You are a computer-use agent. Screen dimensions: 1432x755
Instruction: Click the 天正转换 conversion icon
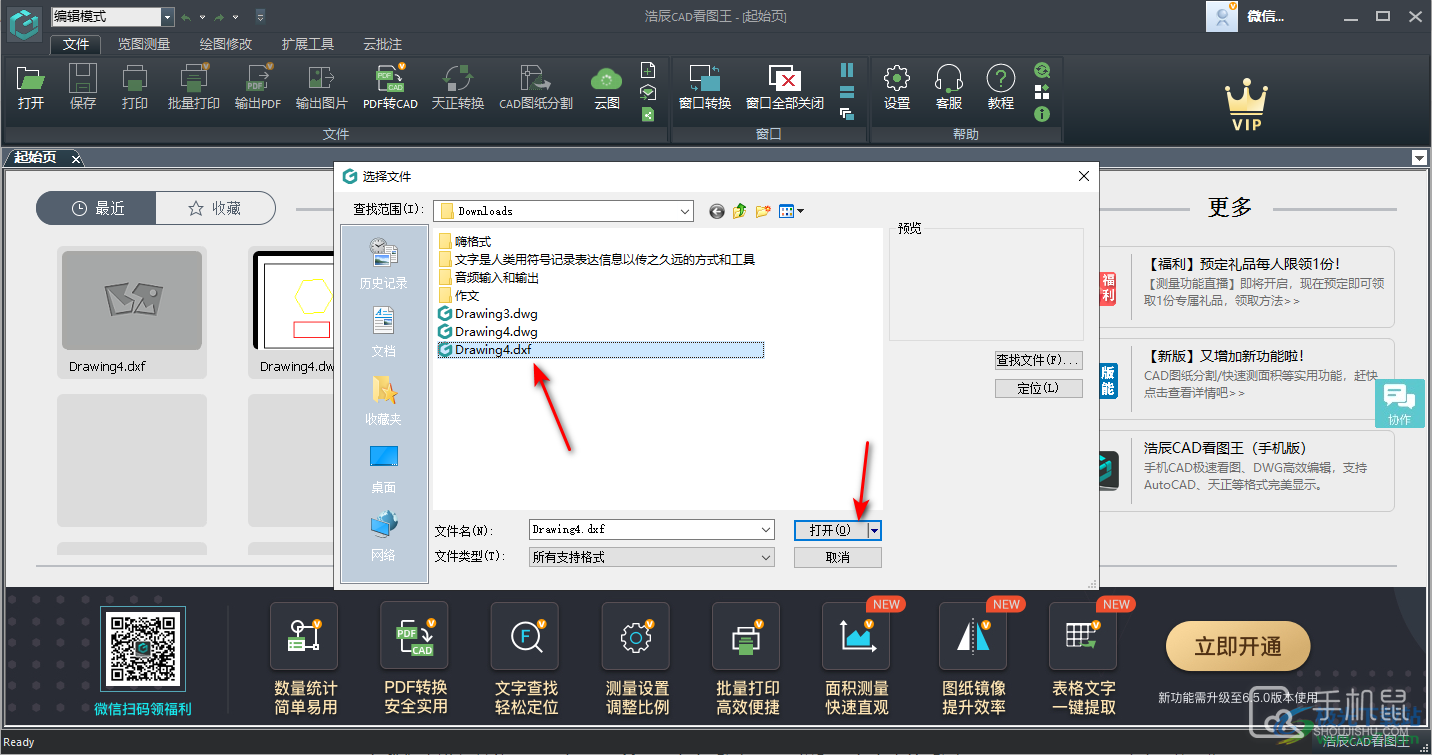pos(458,88)
